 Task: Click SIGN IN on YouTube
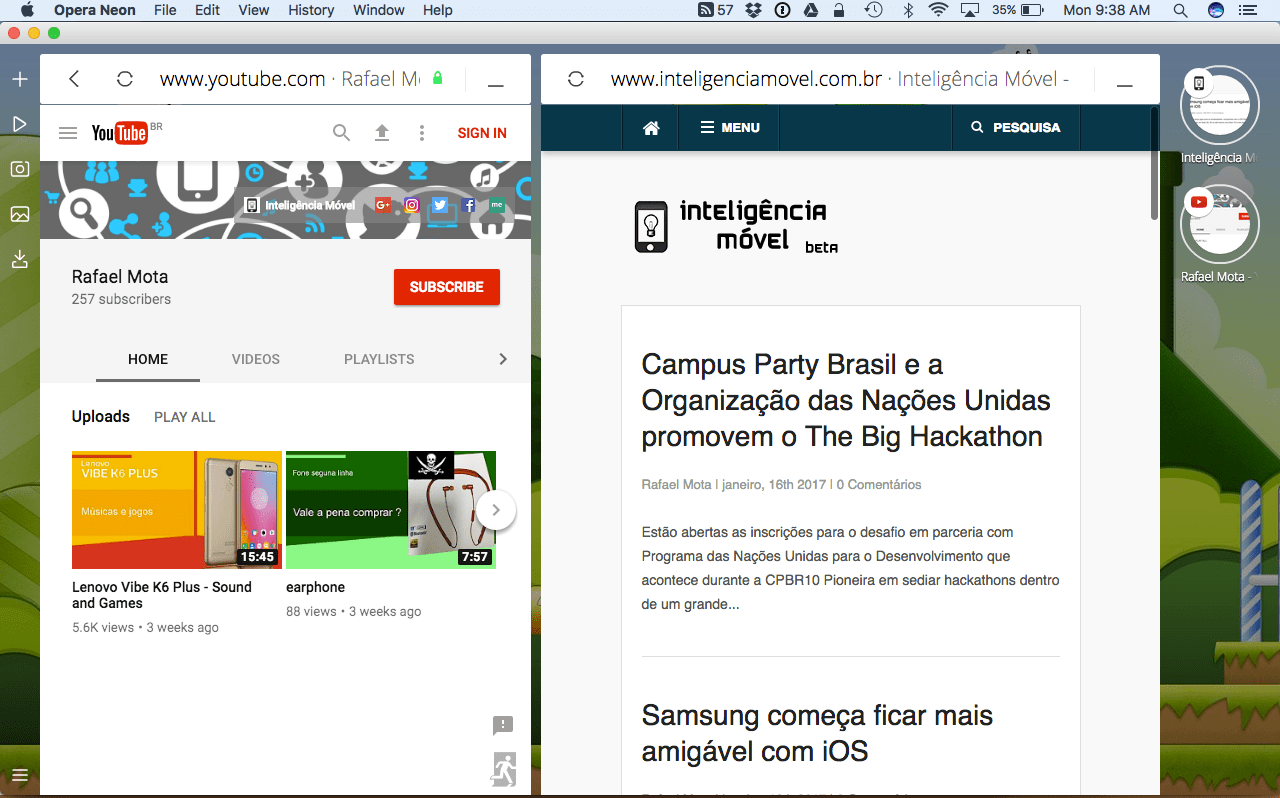[x=482, y=133]
